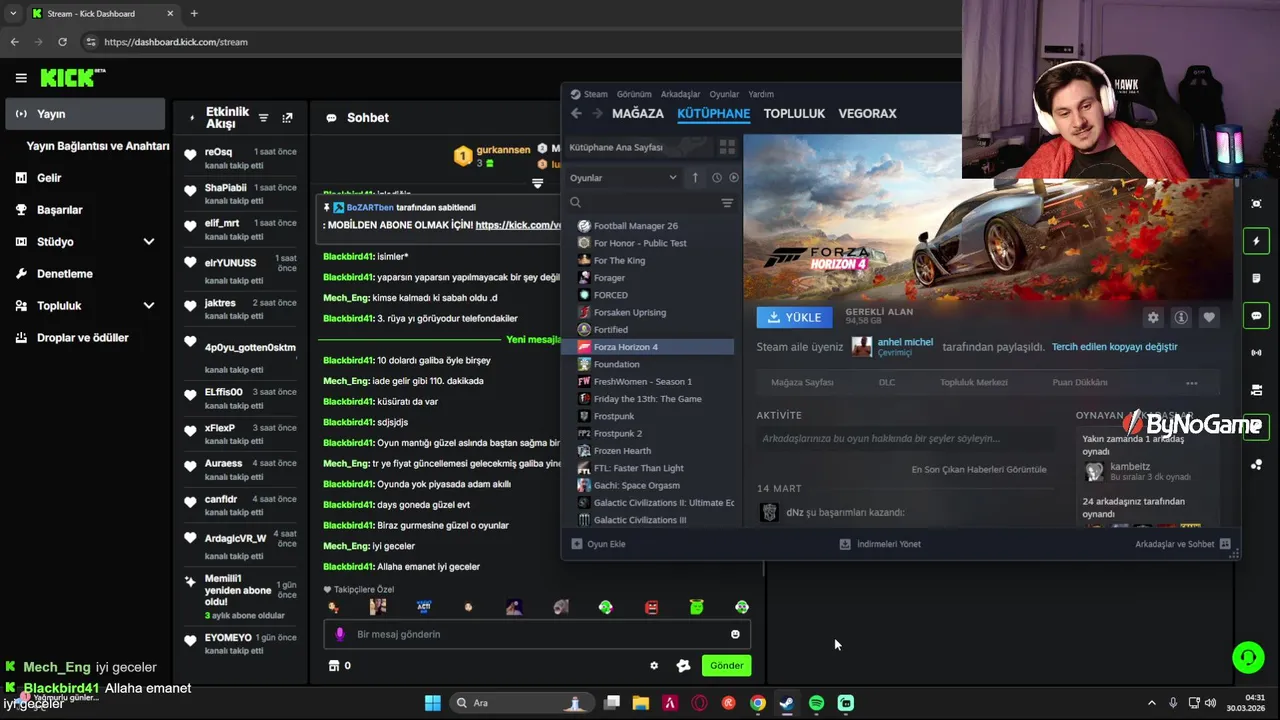The height and width of the screenshot is (720, 1280).
Task: Add Forza Horizon 4 to favorites
Action: coord(1209,317)
